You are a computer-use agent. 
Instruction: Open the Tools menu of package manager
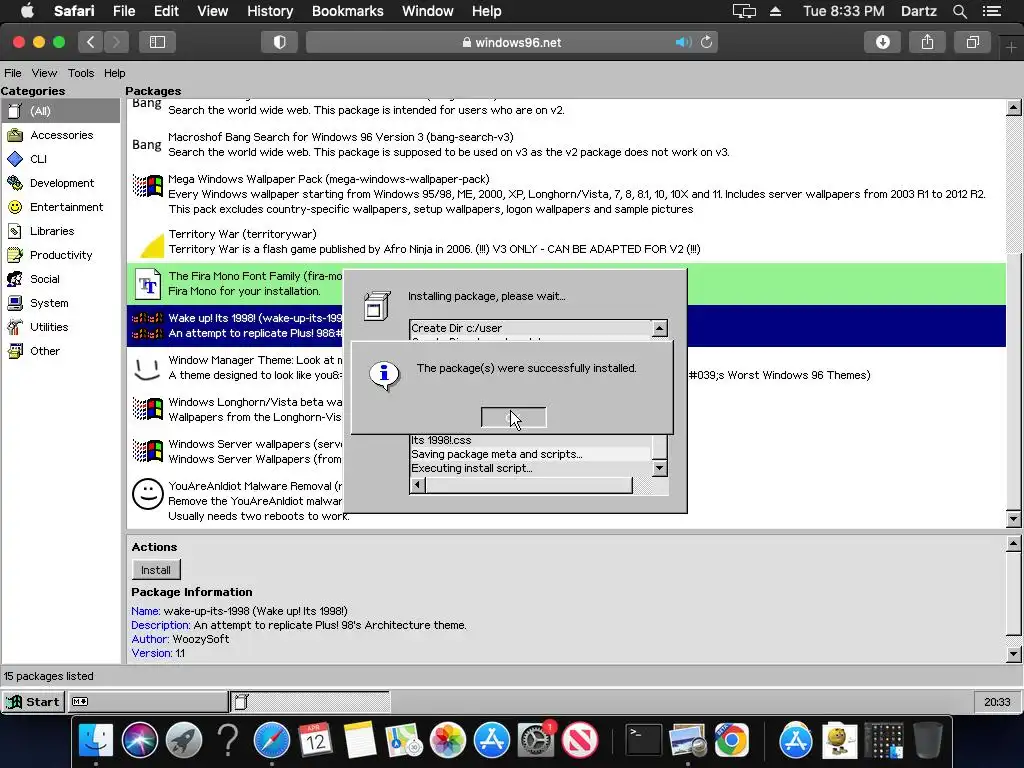click(x=81, y=73)
